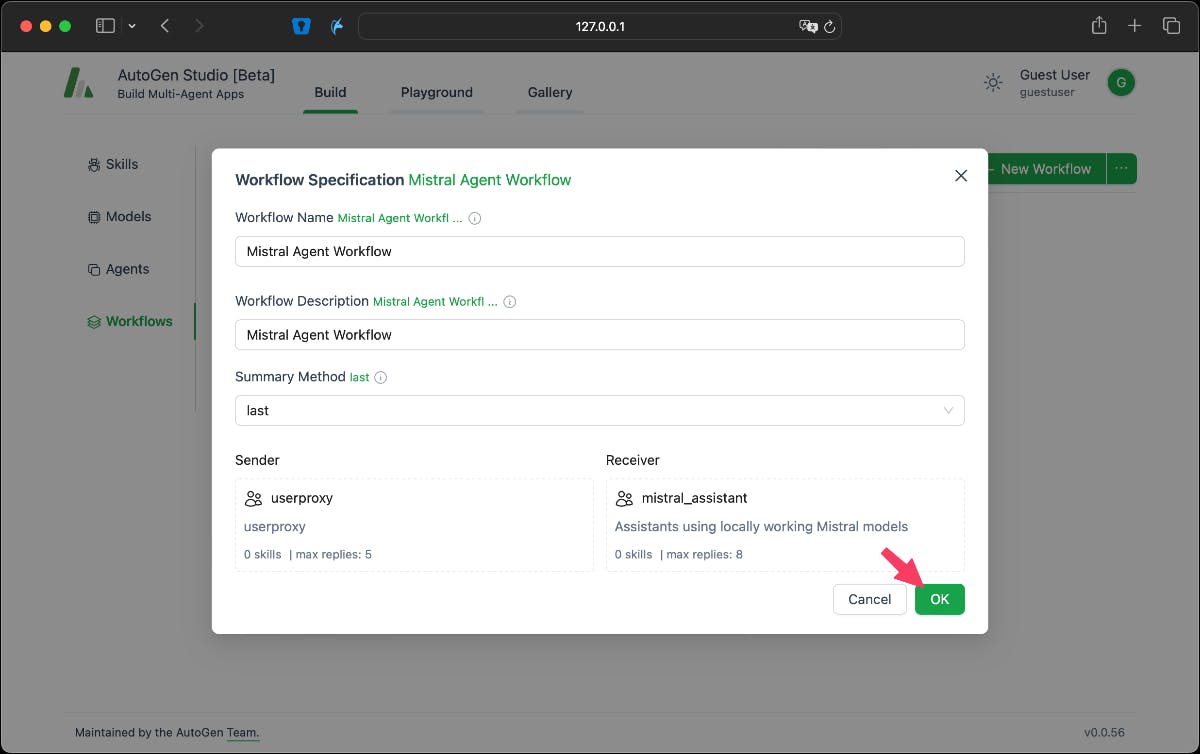Select the mistral_assistant Receiver agent card

[785, 525]
